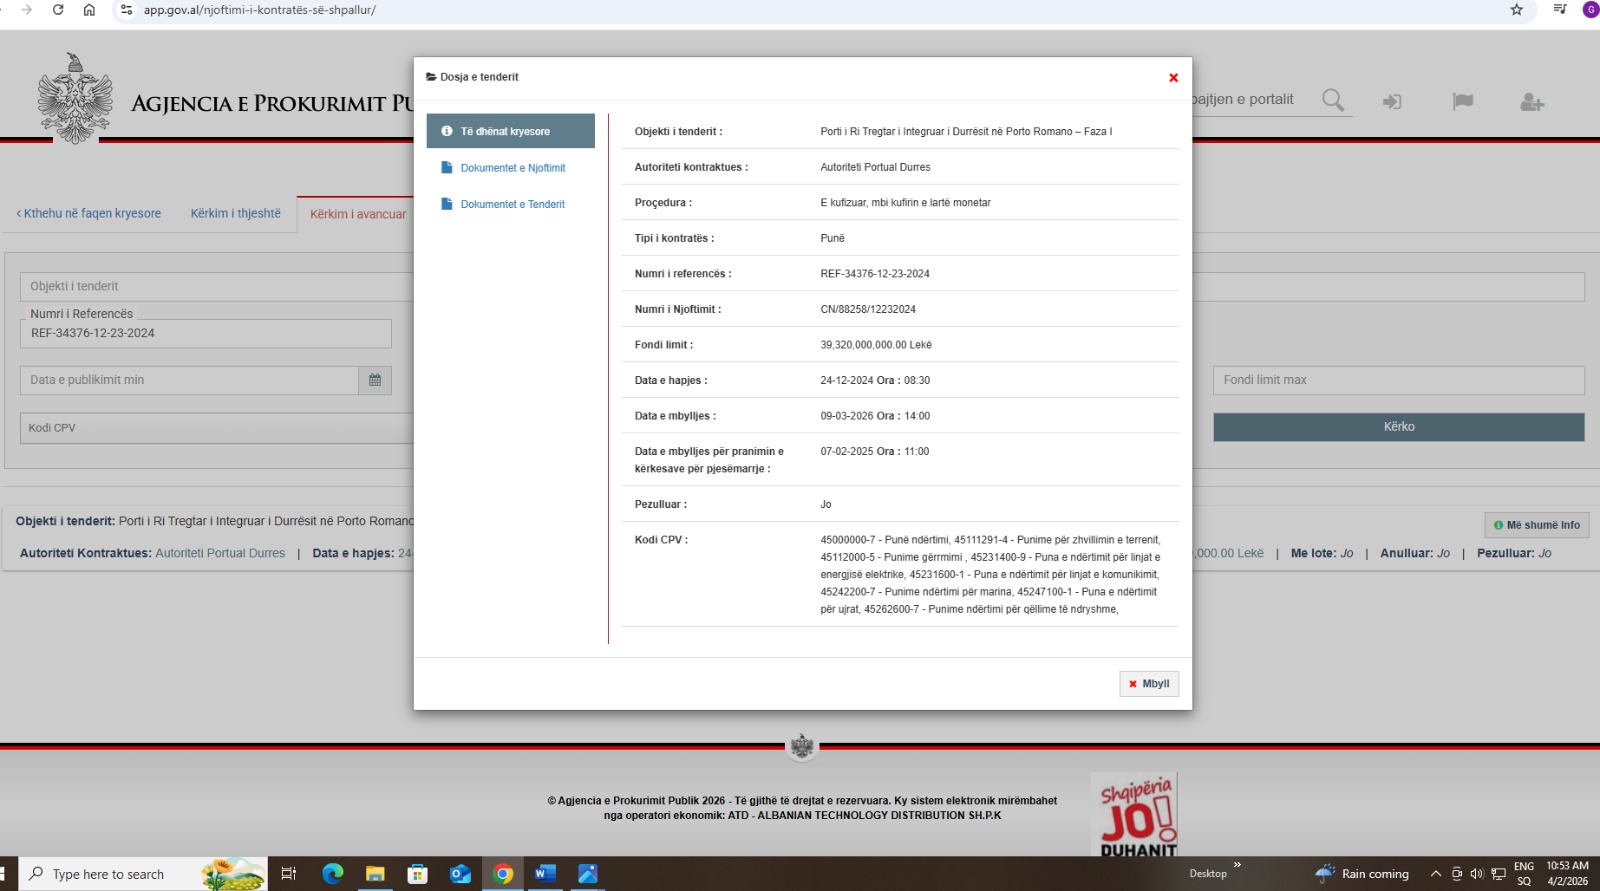Open Dokumentet e Njoftimit section
The image size is (1600, 891).
(x=512, y=168)
